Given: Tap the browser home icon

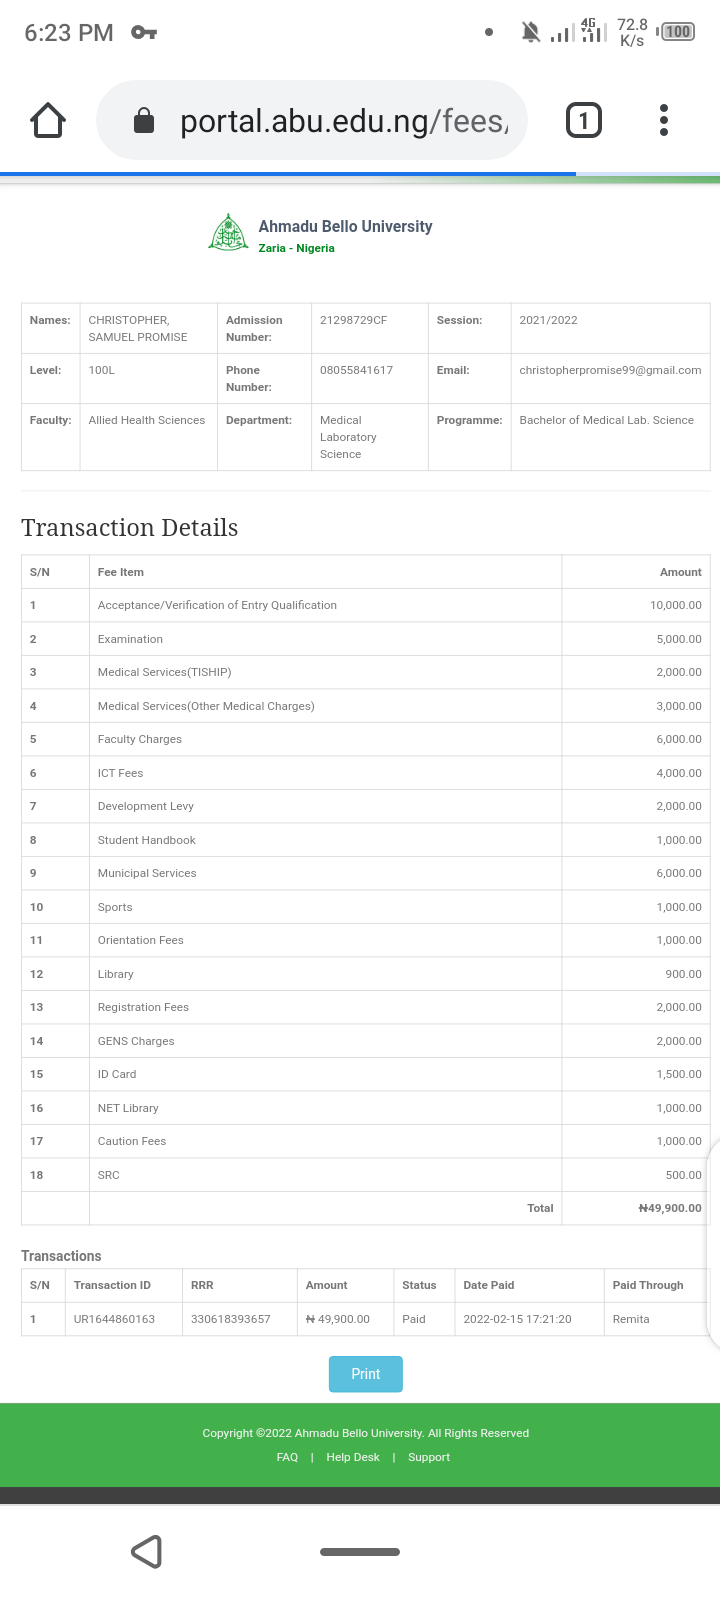Looking at the screenshot, I should pos(48,121).
